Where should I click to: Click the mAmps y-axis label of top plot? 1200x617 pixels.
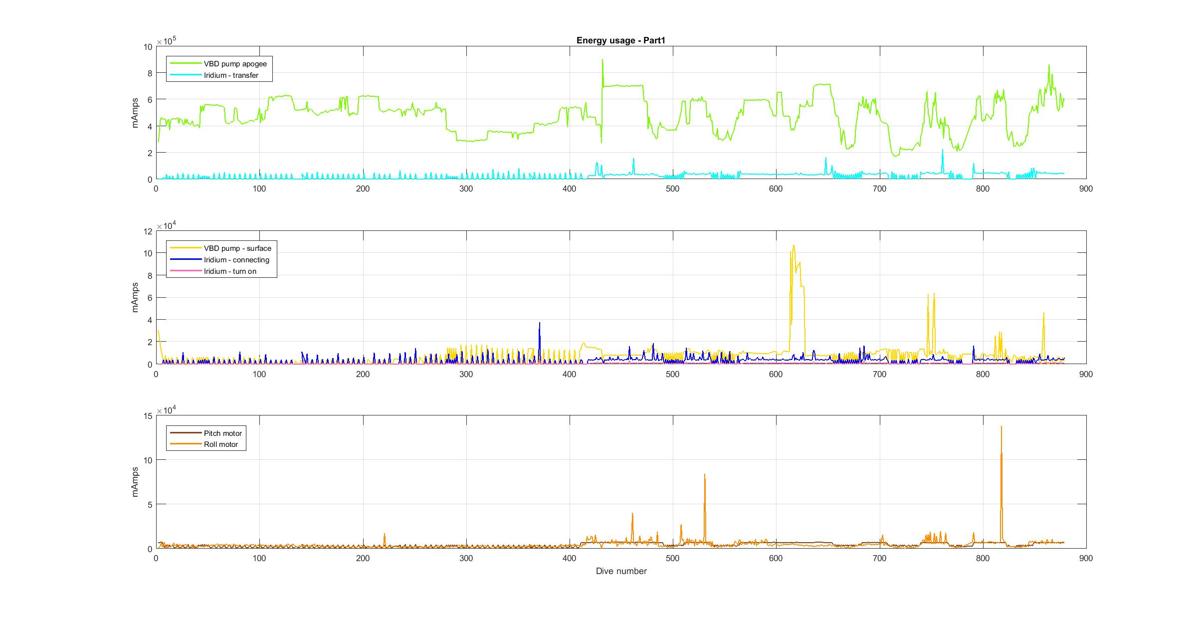135,113
